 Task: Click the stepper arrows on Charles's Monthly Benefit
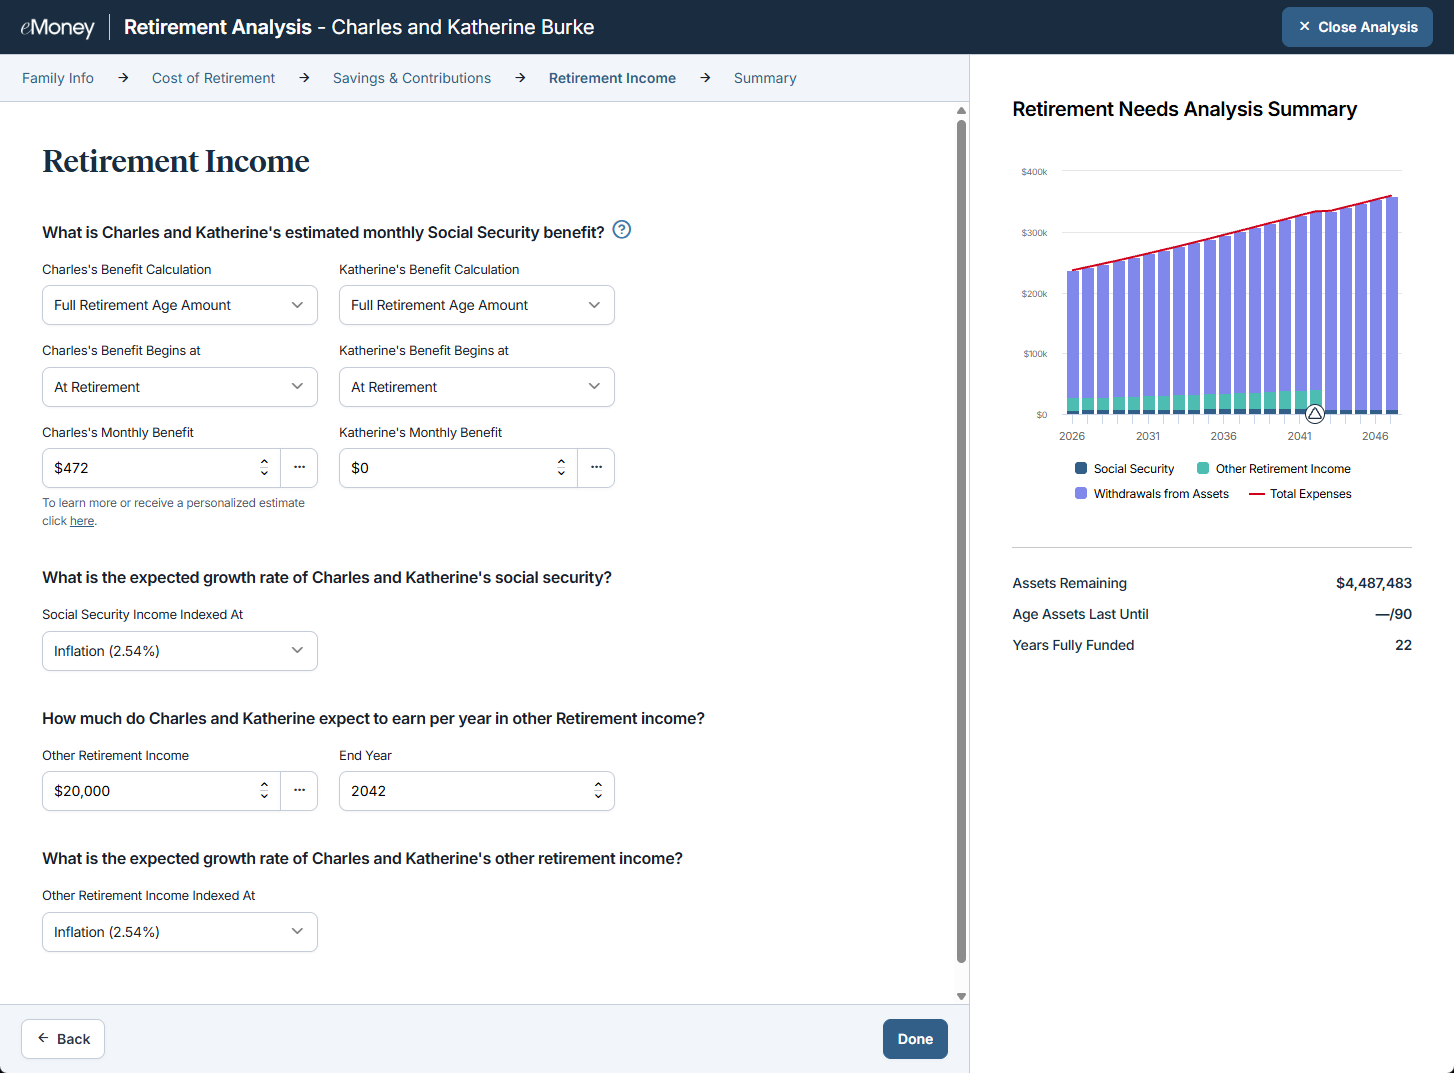pyautogui.click(x=264, y=468)
